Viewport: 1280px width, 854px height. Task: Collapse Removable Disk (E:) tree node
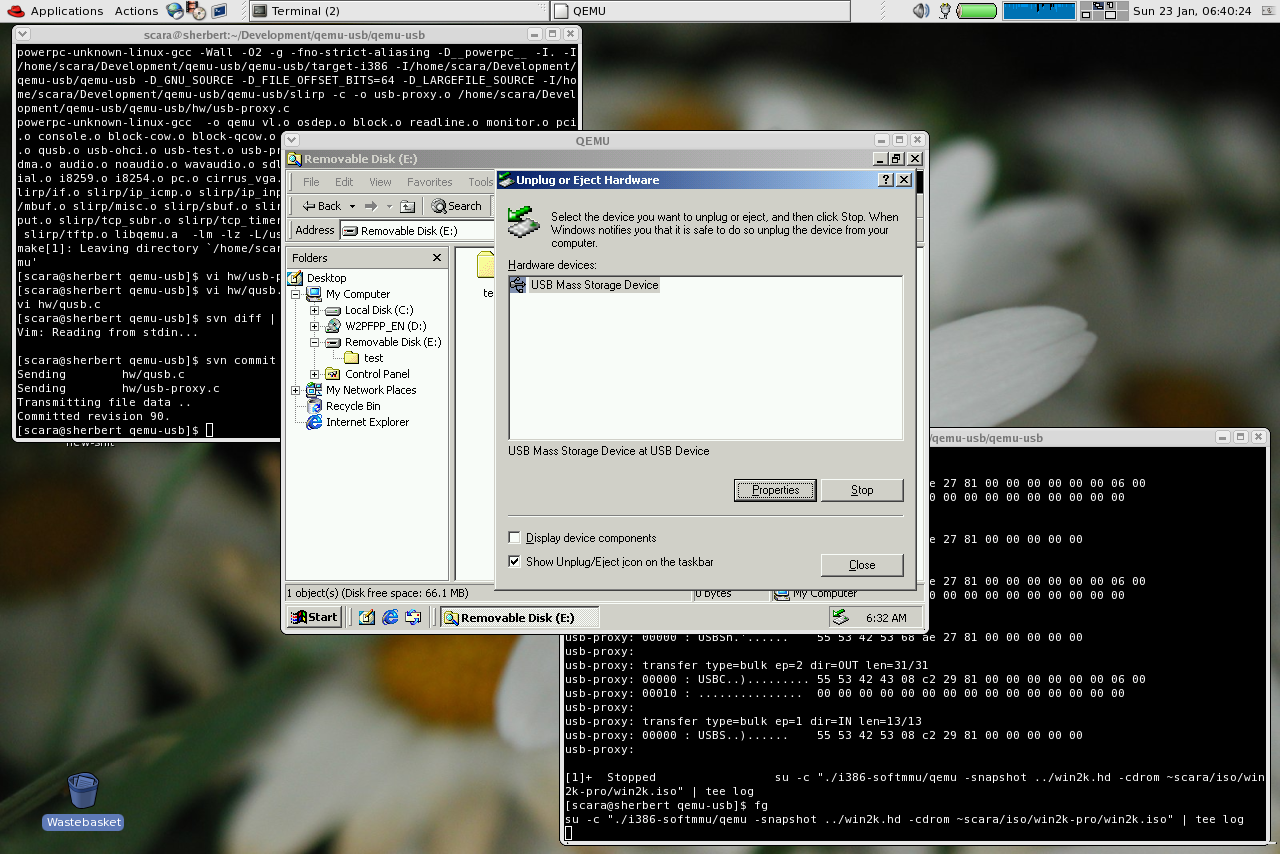tap(315, 342)
